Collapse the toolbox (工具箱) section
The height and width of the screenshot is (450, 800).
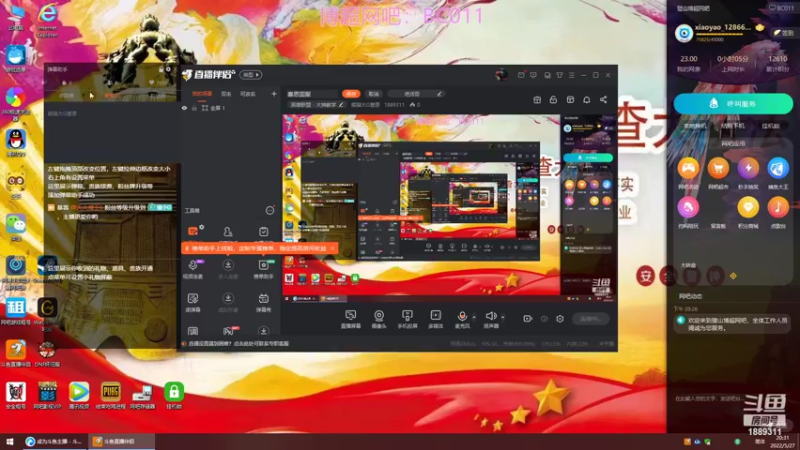(x=269, y=210)
